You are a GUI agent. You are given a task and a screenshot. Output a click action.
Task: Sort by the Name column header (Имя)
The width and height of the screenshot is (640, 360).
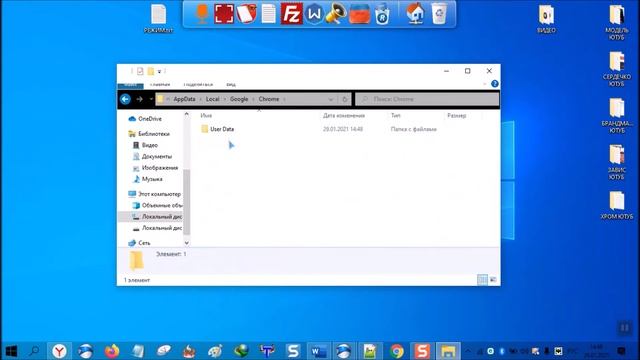[206, 116]
